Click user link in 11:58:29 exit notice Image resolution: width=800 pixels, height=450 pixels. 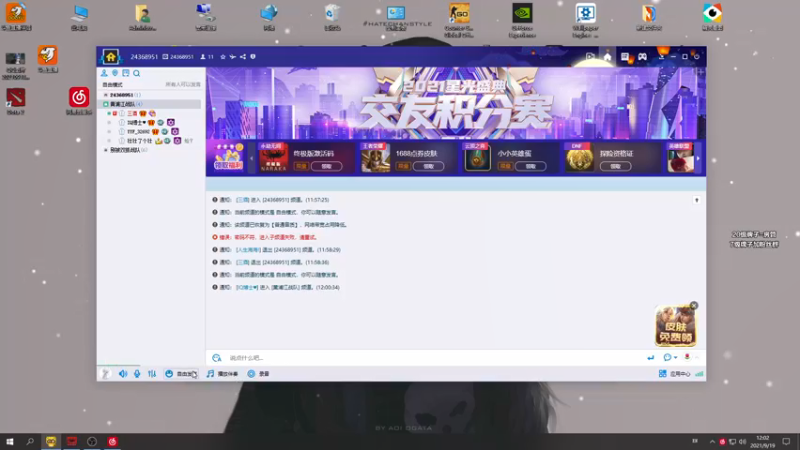point(248,250)
